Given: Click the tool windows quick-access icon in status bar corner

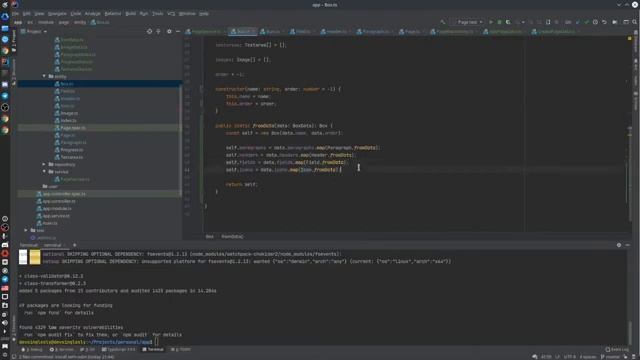Looking at the screenshot, I should 13,357.
